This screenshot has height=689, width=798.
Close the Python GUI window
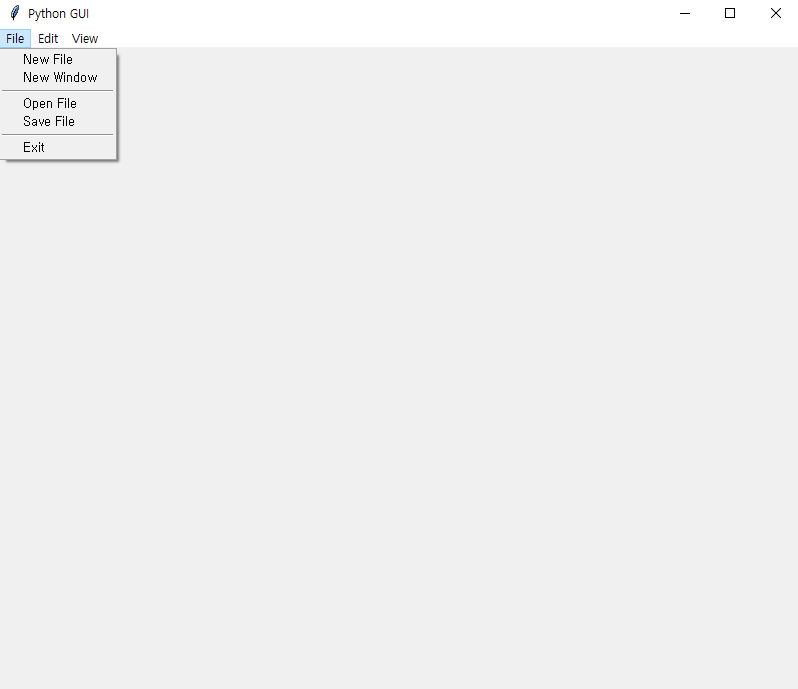pyautogui.click(x=776, y=13)
